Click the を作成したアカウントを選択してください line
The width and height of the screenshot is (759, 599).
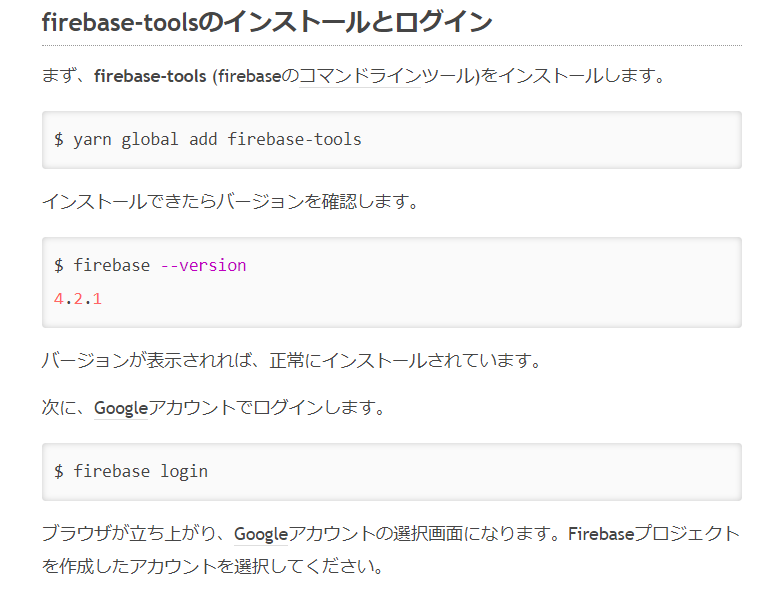click(x=213, y=566)
